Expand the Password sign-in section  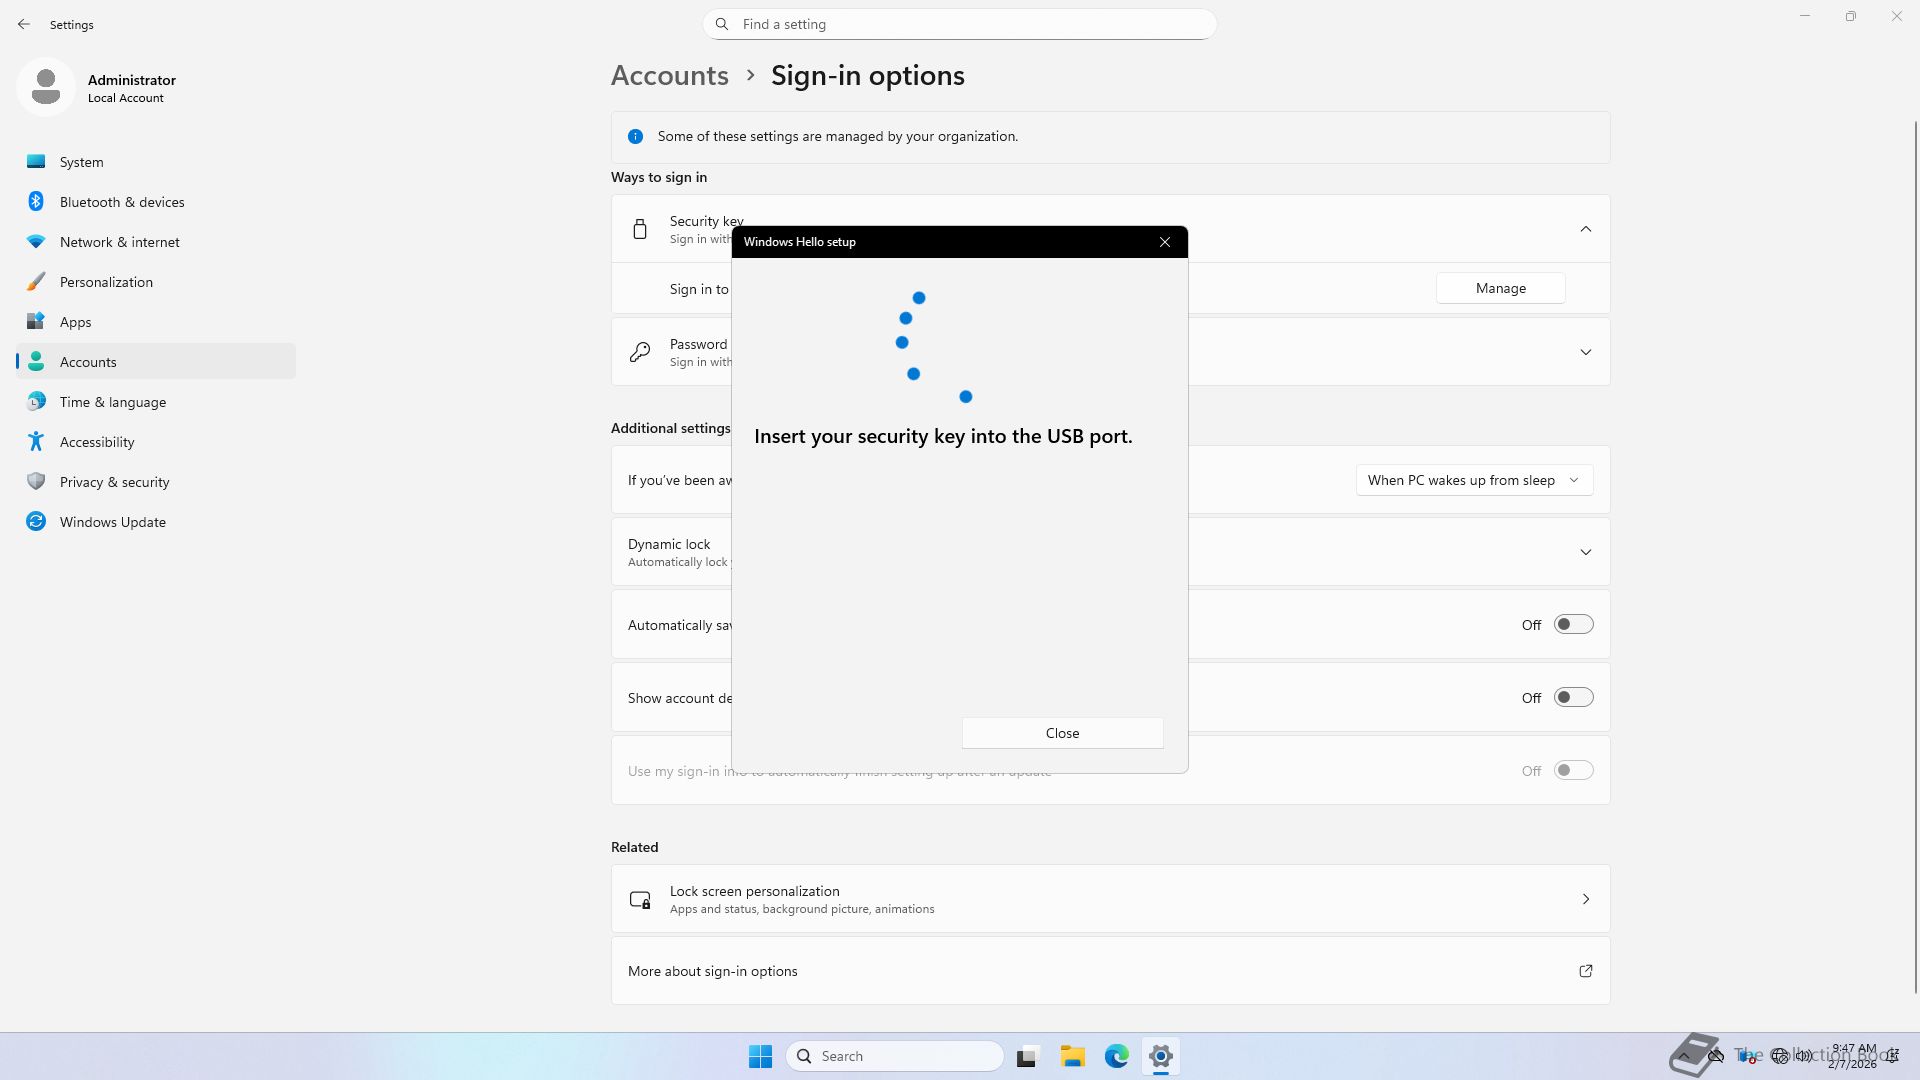(1585, 352)
